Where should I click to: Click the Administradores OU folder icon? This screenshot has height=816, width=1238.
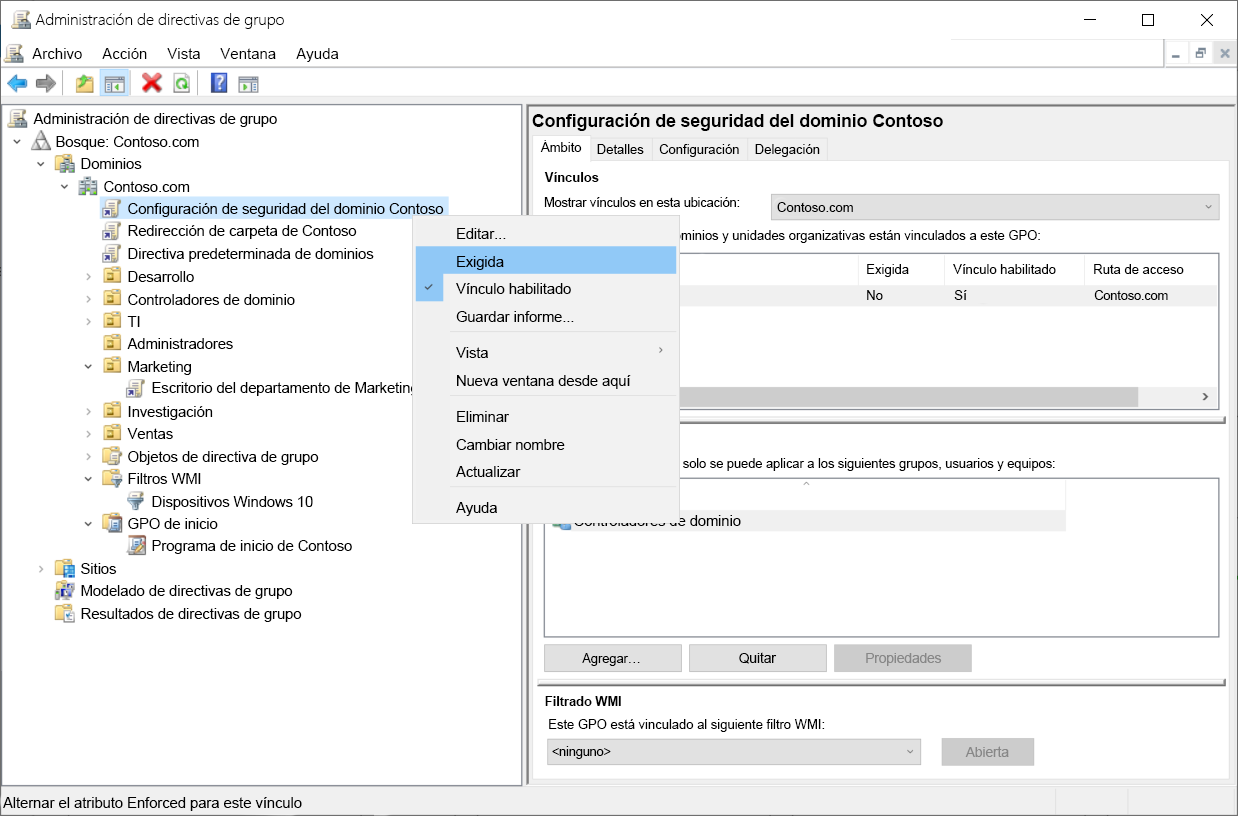coord(111,344)
